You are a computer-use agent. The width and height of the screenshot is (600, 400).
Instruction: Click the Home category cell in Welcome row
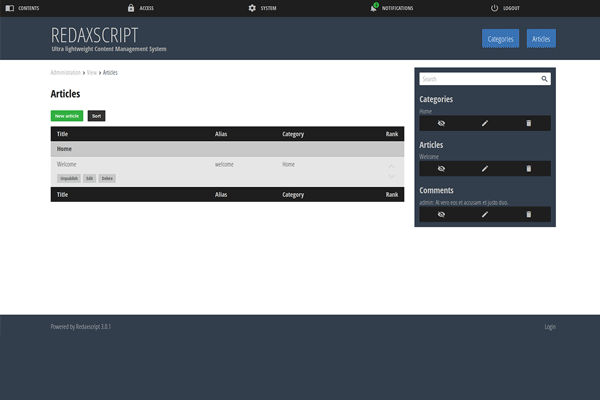coord(289,164)
